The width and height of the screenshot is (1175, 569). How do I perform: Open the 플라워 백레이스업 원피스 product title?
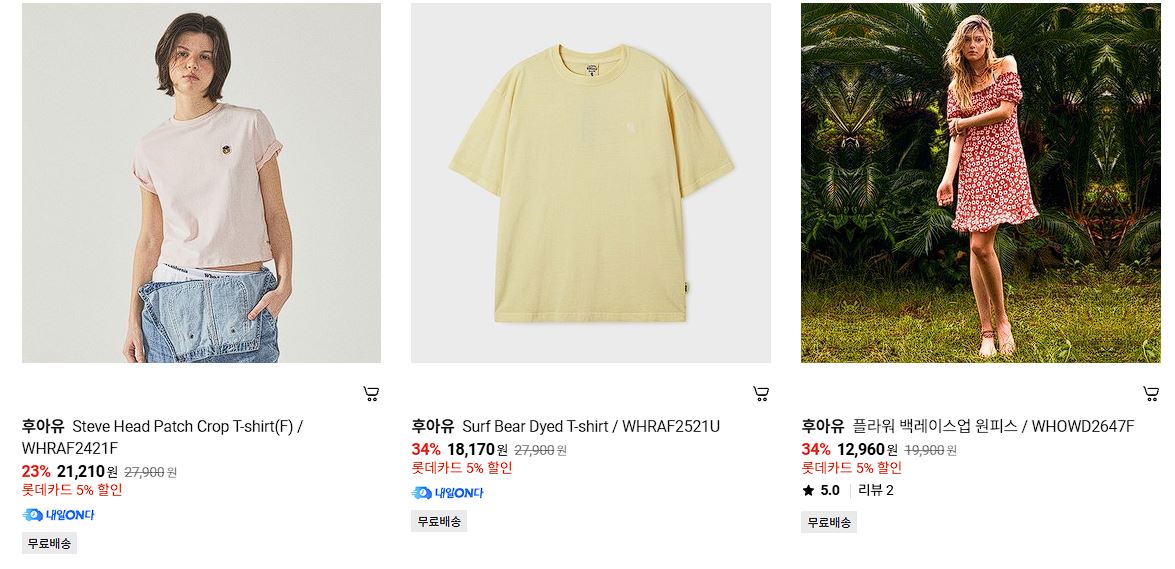point(993,427)
